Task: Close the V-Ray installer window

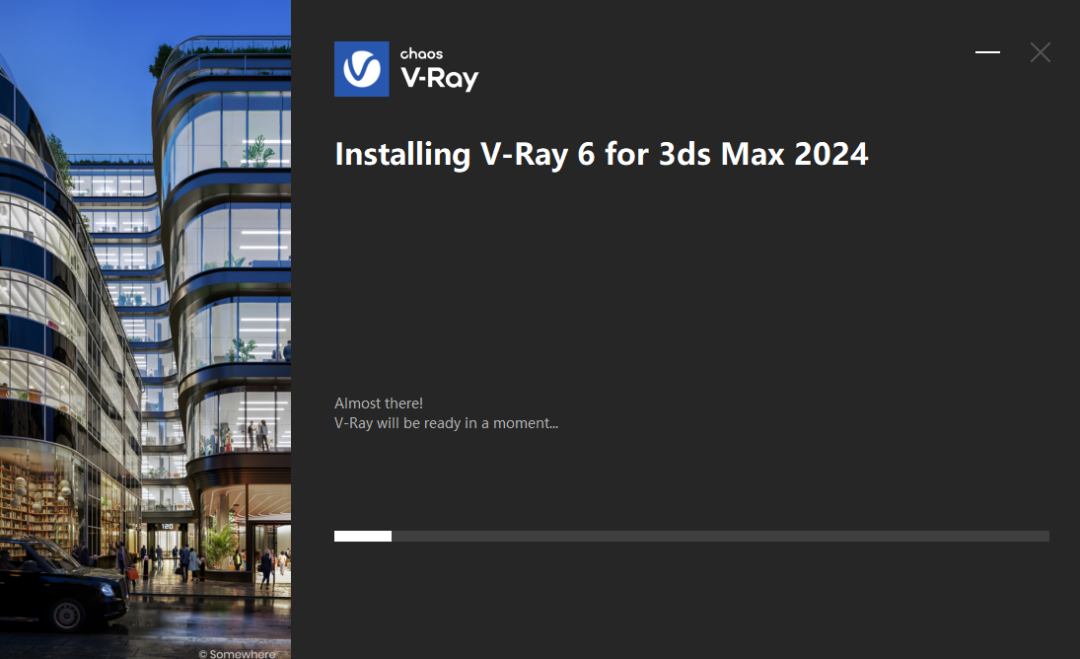Action: [x=1040, y=52]
